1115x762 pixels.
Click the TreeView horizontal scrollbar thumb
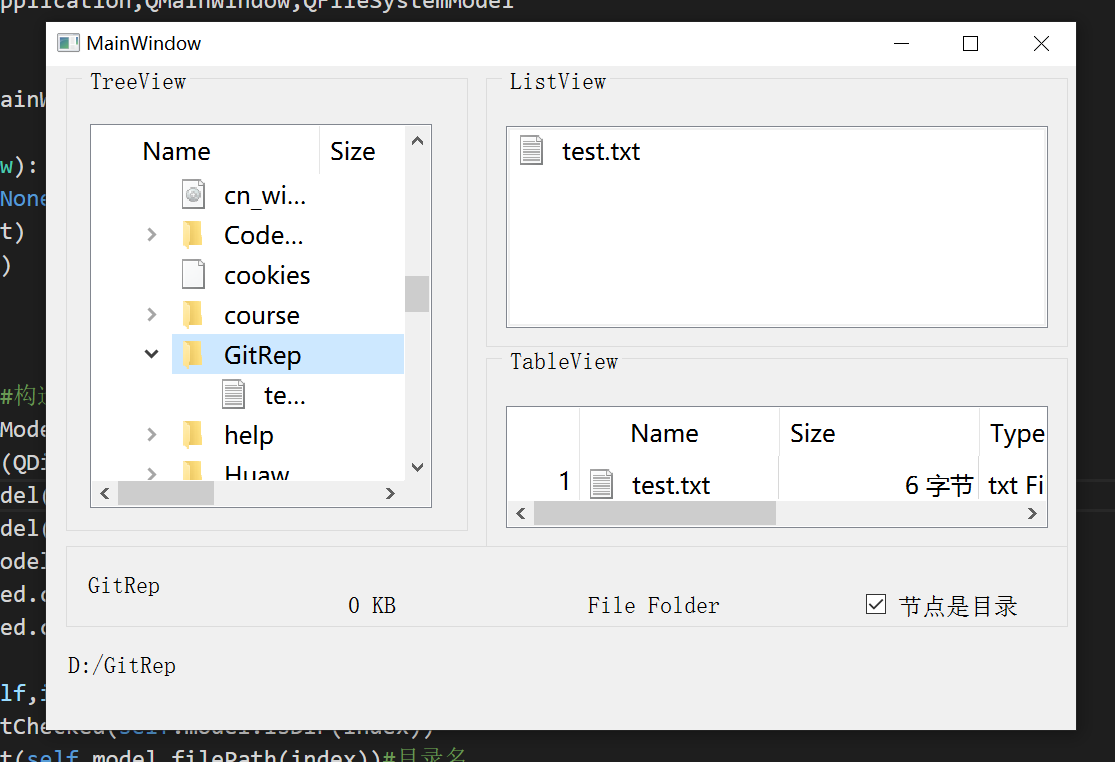[x=166, y=493]
